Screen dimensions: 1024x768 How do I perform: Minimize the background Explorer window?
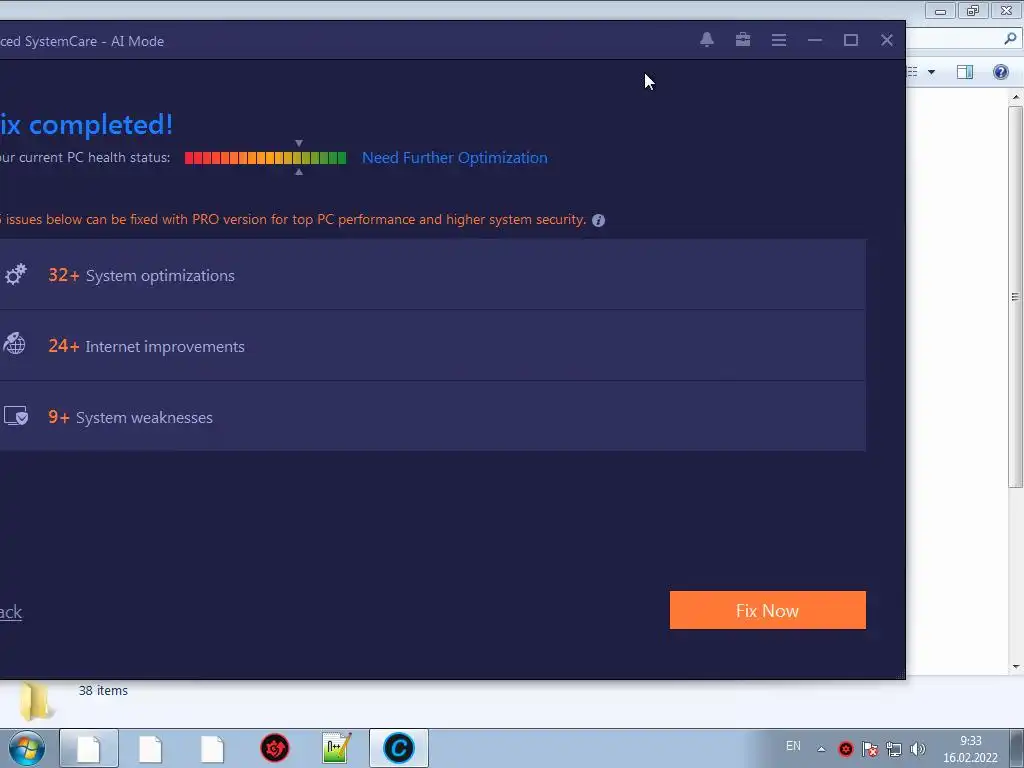(x=940, y=10)
